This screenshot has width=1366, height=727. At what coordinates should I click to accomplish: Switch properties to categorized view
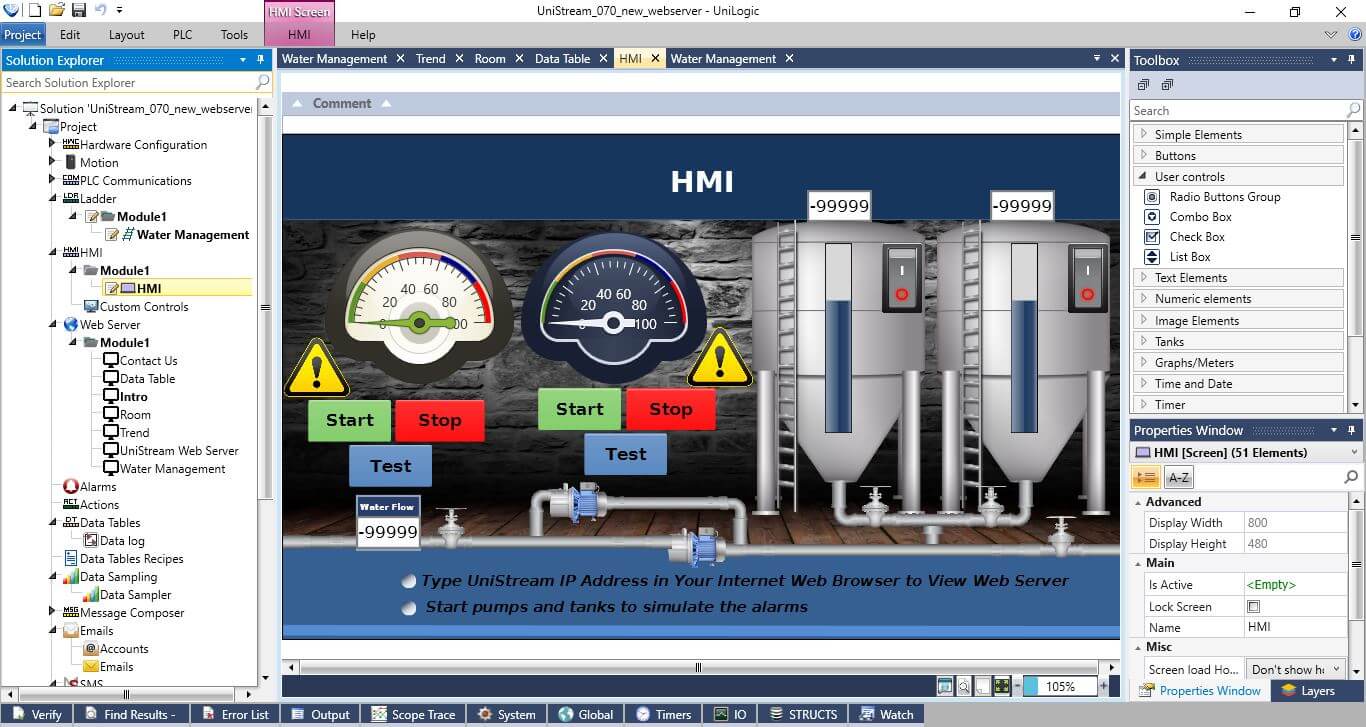(x=1145, y=478)
